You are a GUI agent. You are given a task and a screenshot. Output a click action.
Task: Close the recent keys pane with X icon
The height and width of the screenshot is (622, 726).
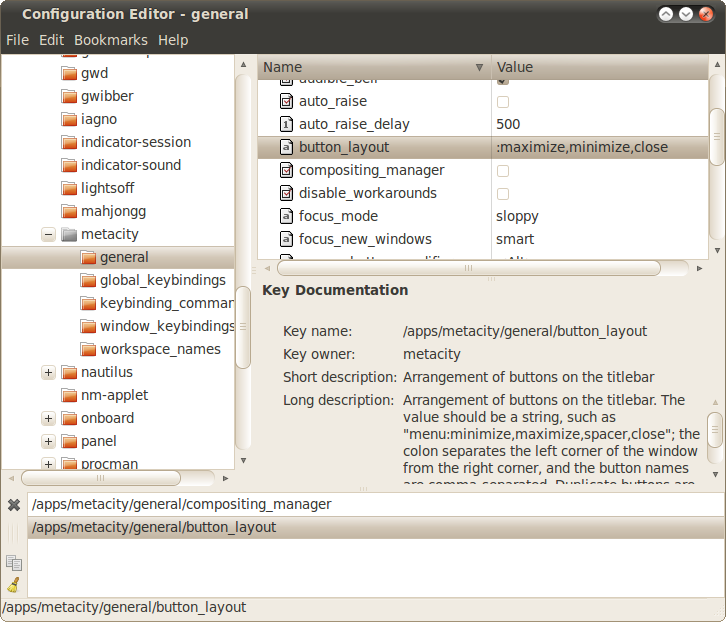(14, 505)
